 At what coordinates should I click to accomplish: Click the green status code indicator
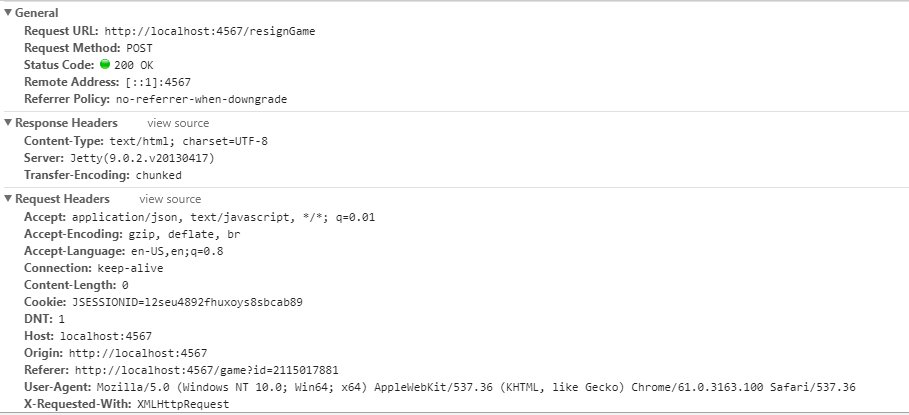click(x=105, y=64)
